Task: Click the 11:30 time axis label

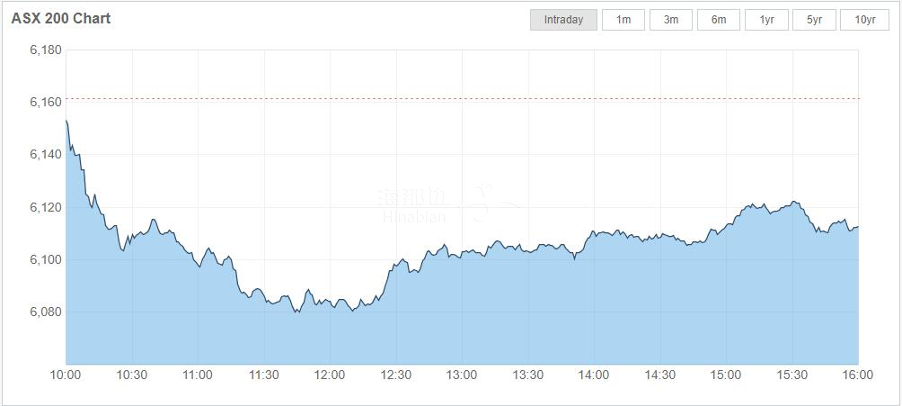Action: tap(264, 375)
